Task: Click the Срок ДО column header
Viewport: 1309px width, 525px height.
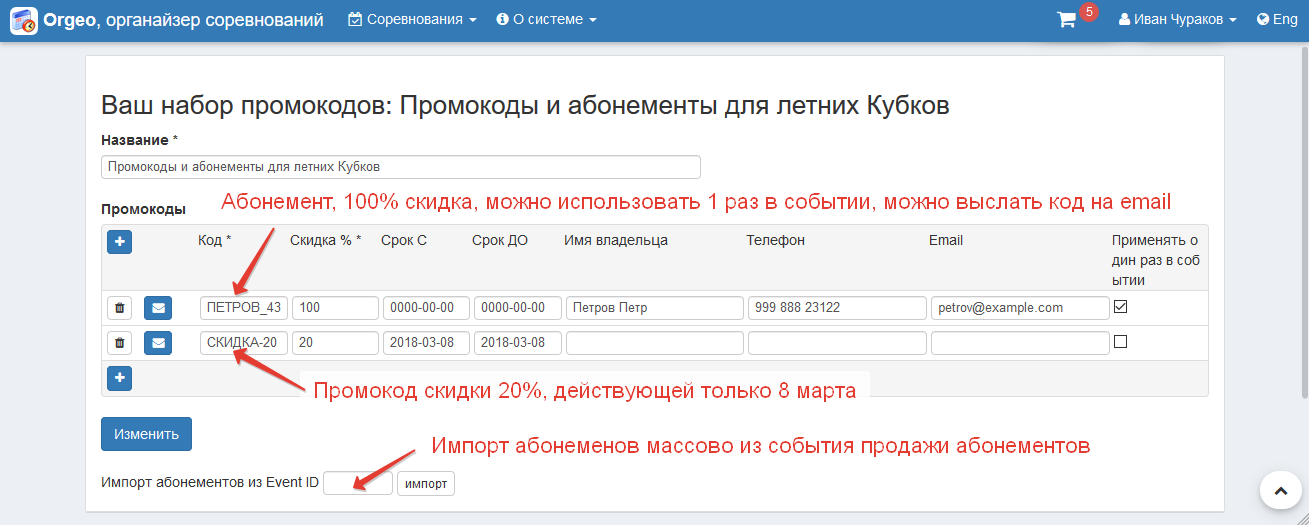Action: tap(500, 240)
